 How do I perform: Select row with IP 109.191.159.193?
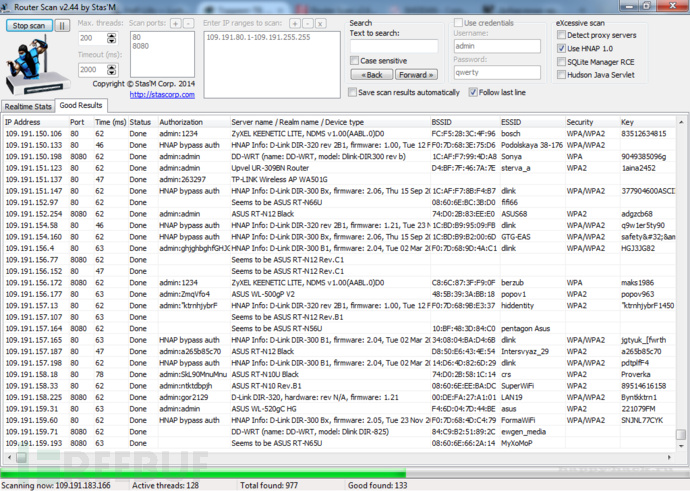coord(339,443)
